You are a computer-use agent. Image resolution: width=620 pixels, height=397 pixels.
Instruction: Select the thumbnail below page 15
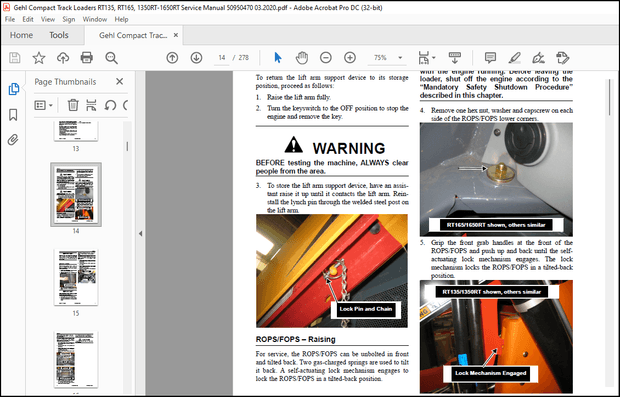pos(76,359)
